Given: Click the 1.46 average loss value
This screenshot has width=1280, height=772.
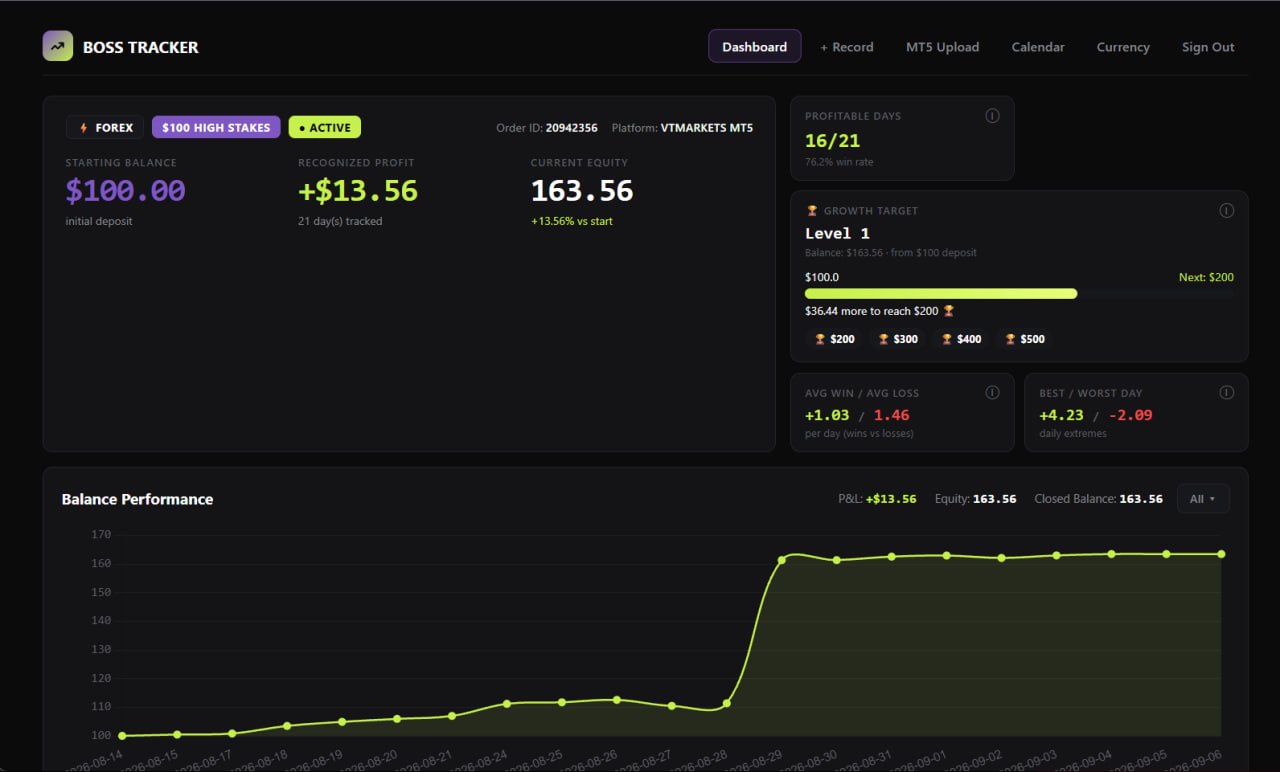Looking at the screenshot, I should click(x=892, y=415).
